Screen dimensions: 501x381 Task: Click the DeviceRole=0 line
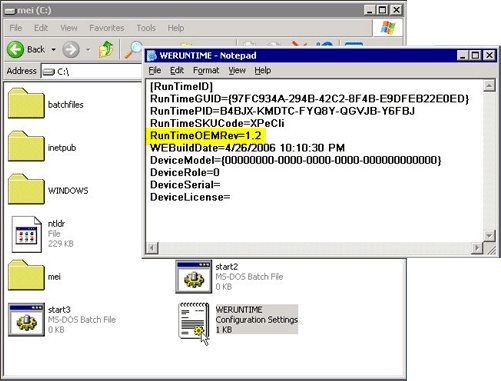pyautogui.click(x=185, y=173)
